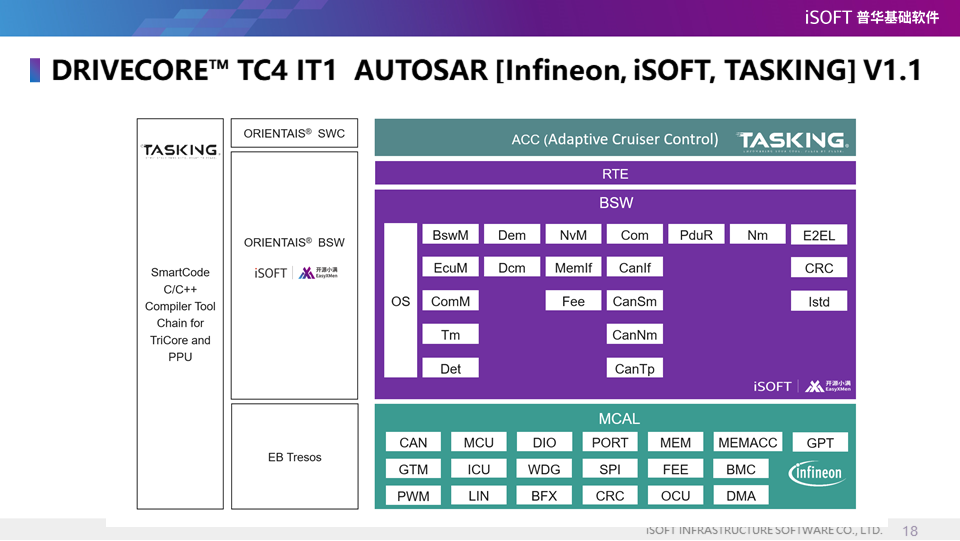Select the MemIf module box

[573, 267]
